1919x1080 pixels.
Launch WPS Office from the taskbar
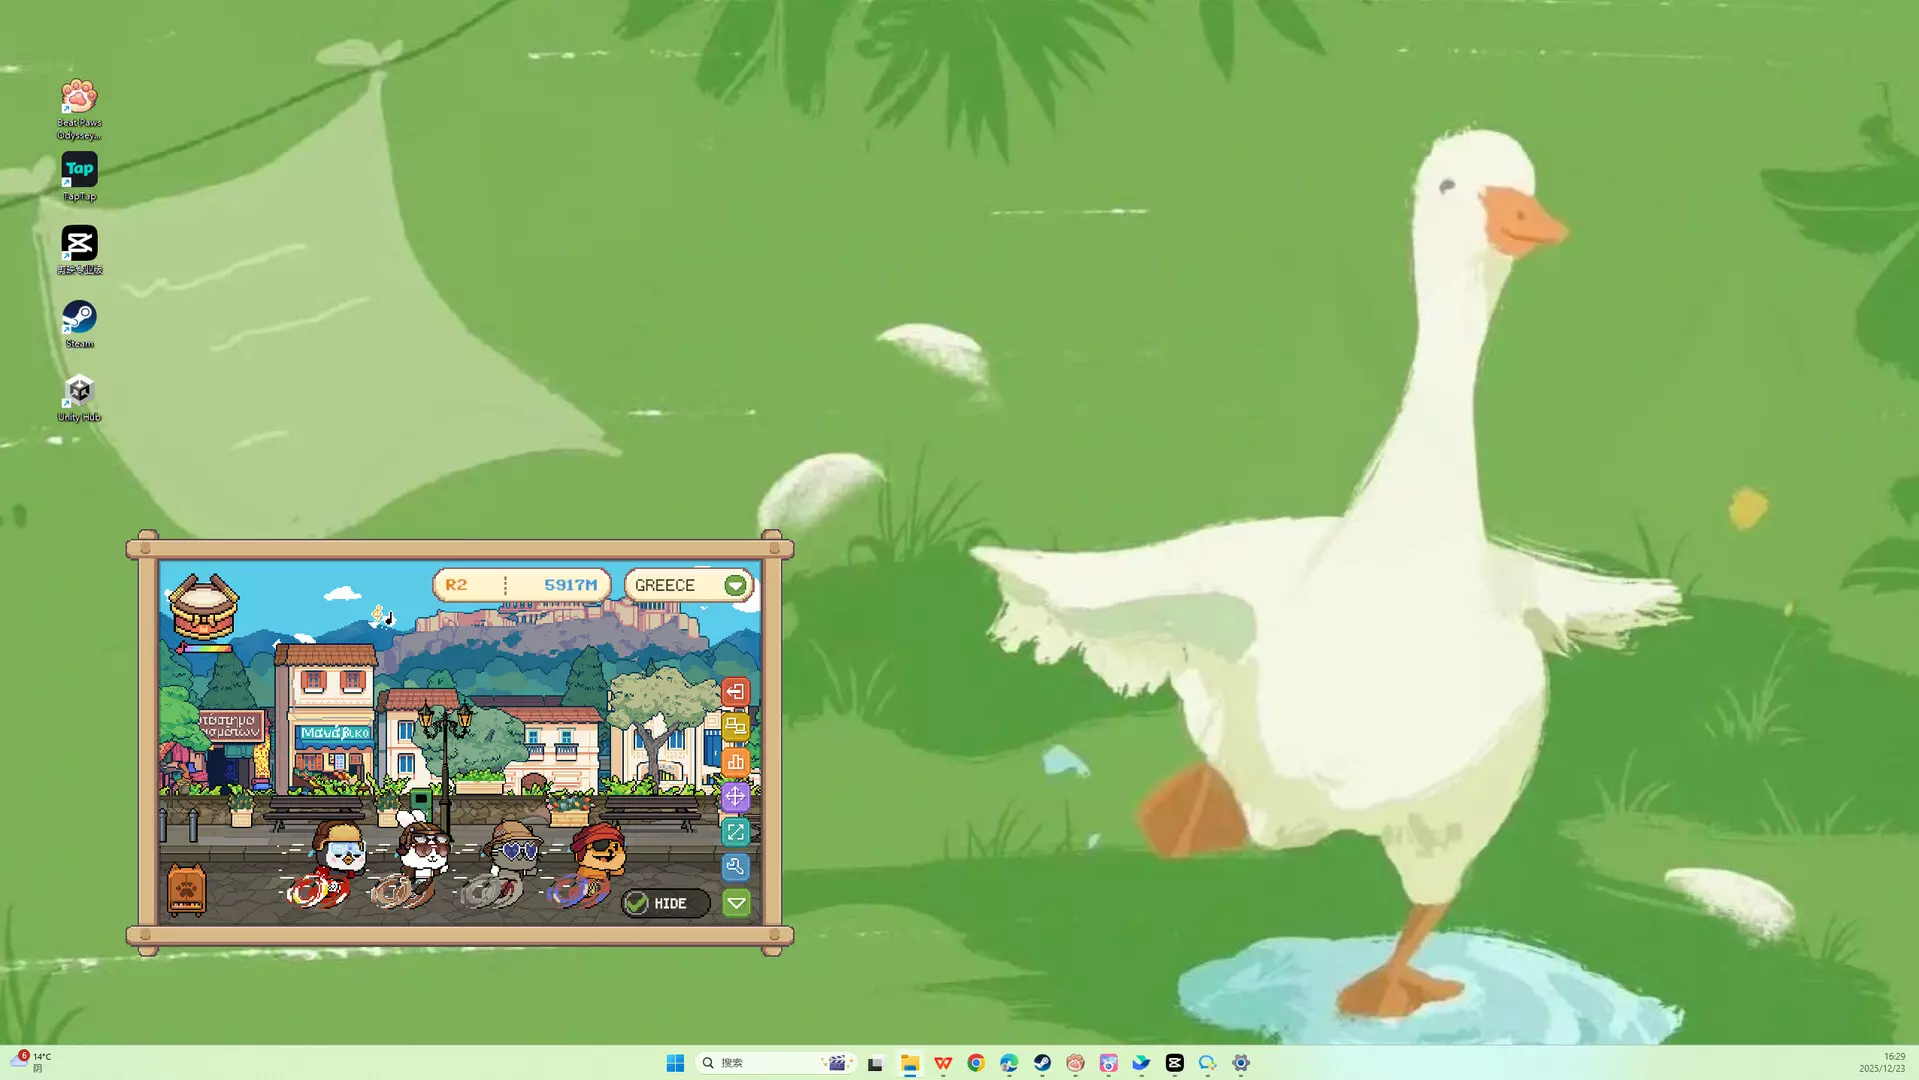point(942,1063)
